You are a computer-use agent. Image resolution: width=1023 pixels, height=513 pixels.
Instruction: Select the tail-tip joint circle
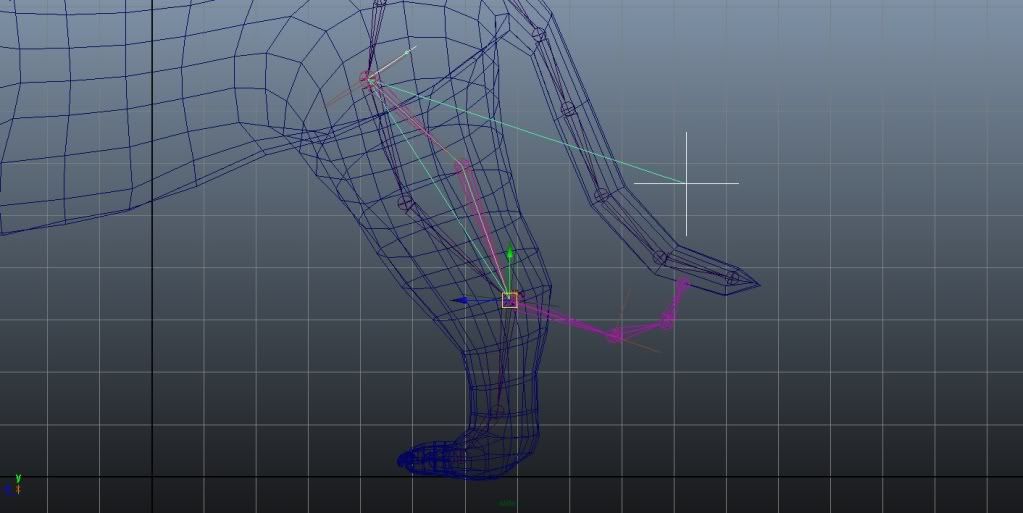(733, 279)
